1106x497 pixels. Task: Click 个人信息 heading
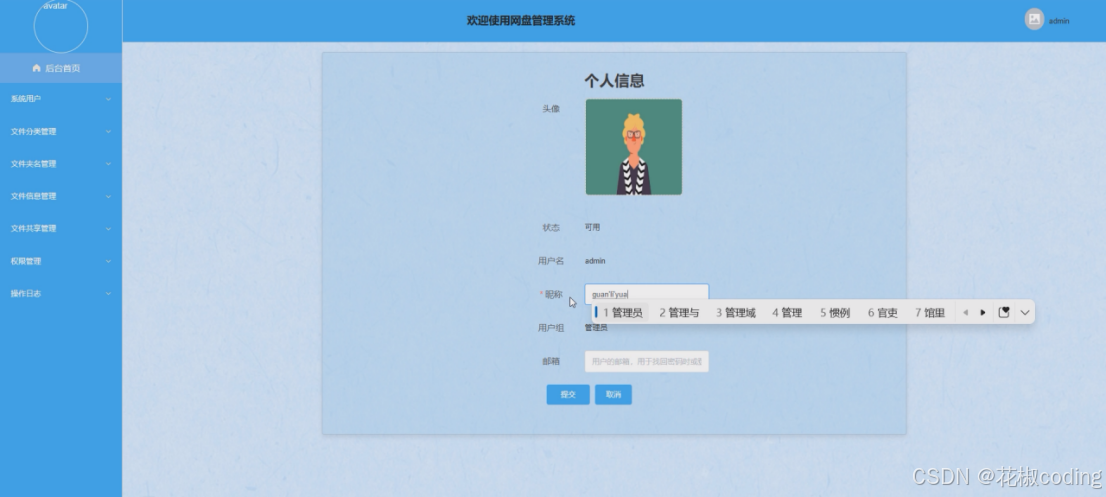pyautogui.click(x=614, y=80)
